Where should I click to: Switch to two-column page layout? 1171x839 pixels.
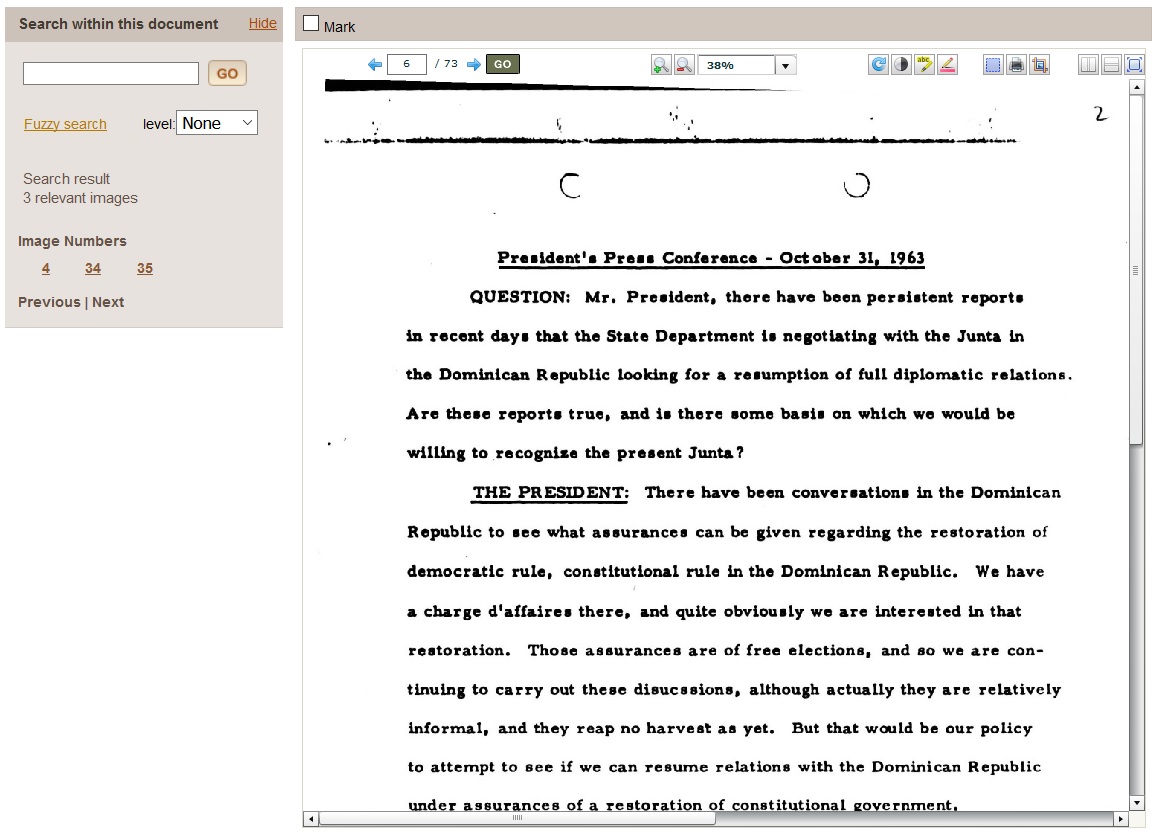(x=1087, y=64)
